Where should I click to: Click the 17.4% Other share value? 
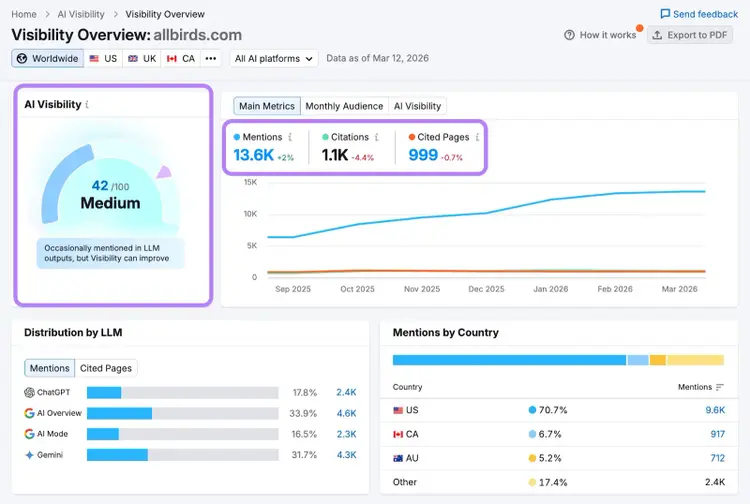point(553,482)
